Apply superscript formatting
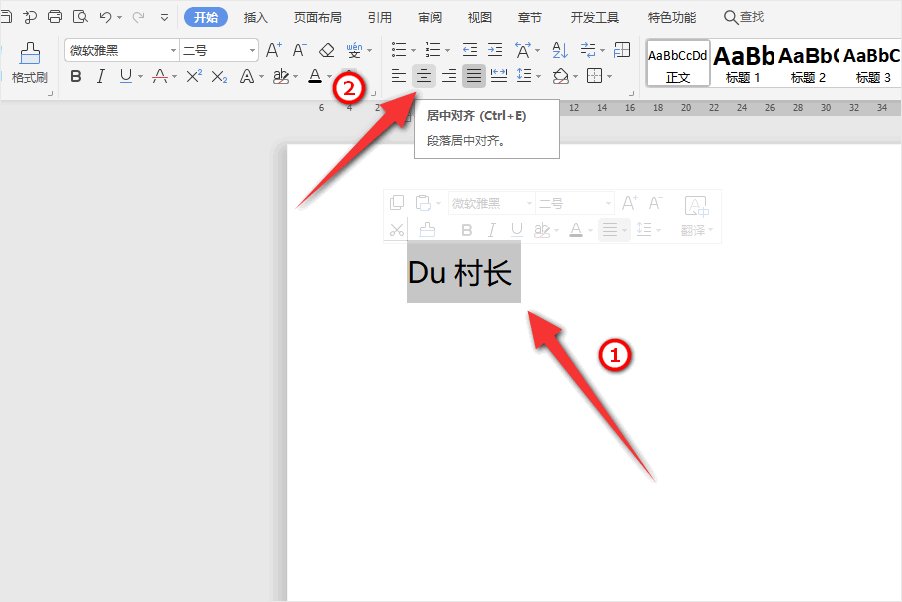 coord(194,76)
